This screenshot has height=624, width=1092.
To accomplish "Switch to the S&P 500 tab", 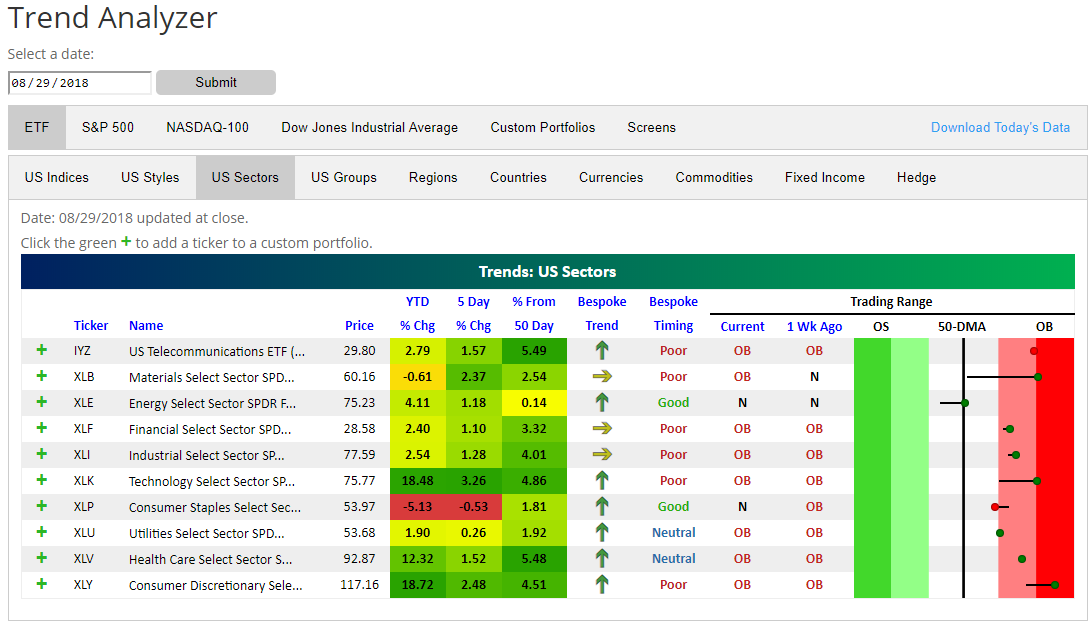I will 108,127.
